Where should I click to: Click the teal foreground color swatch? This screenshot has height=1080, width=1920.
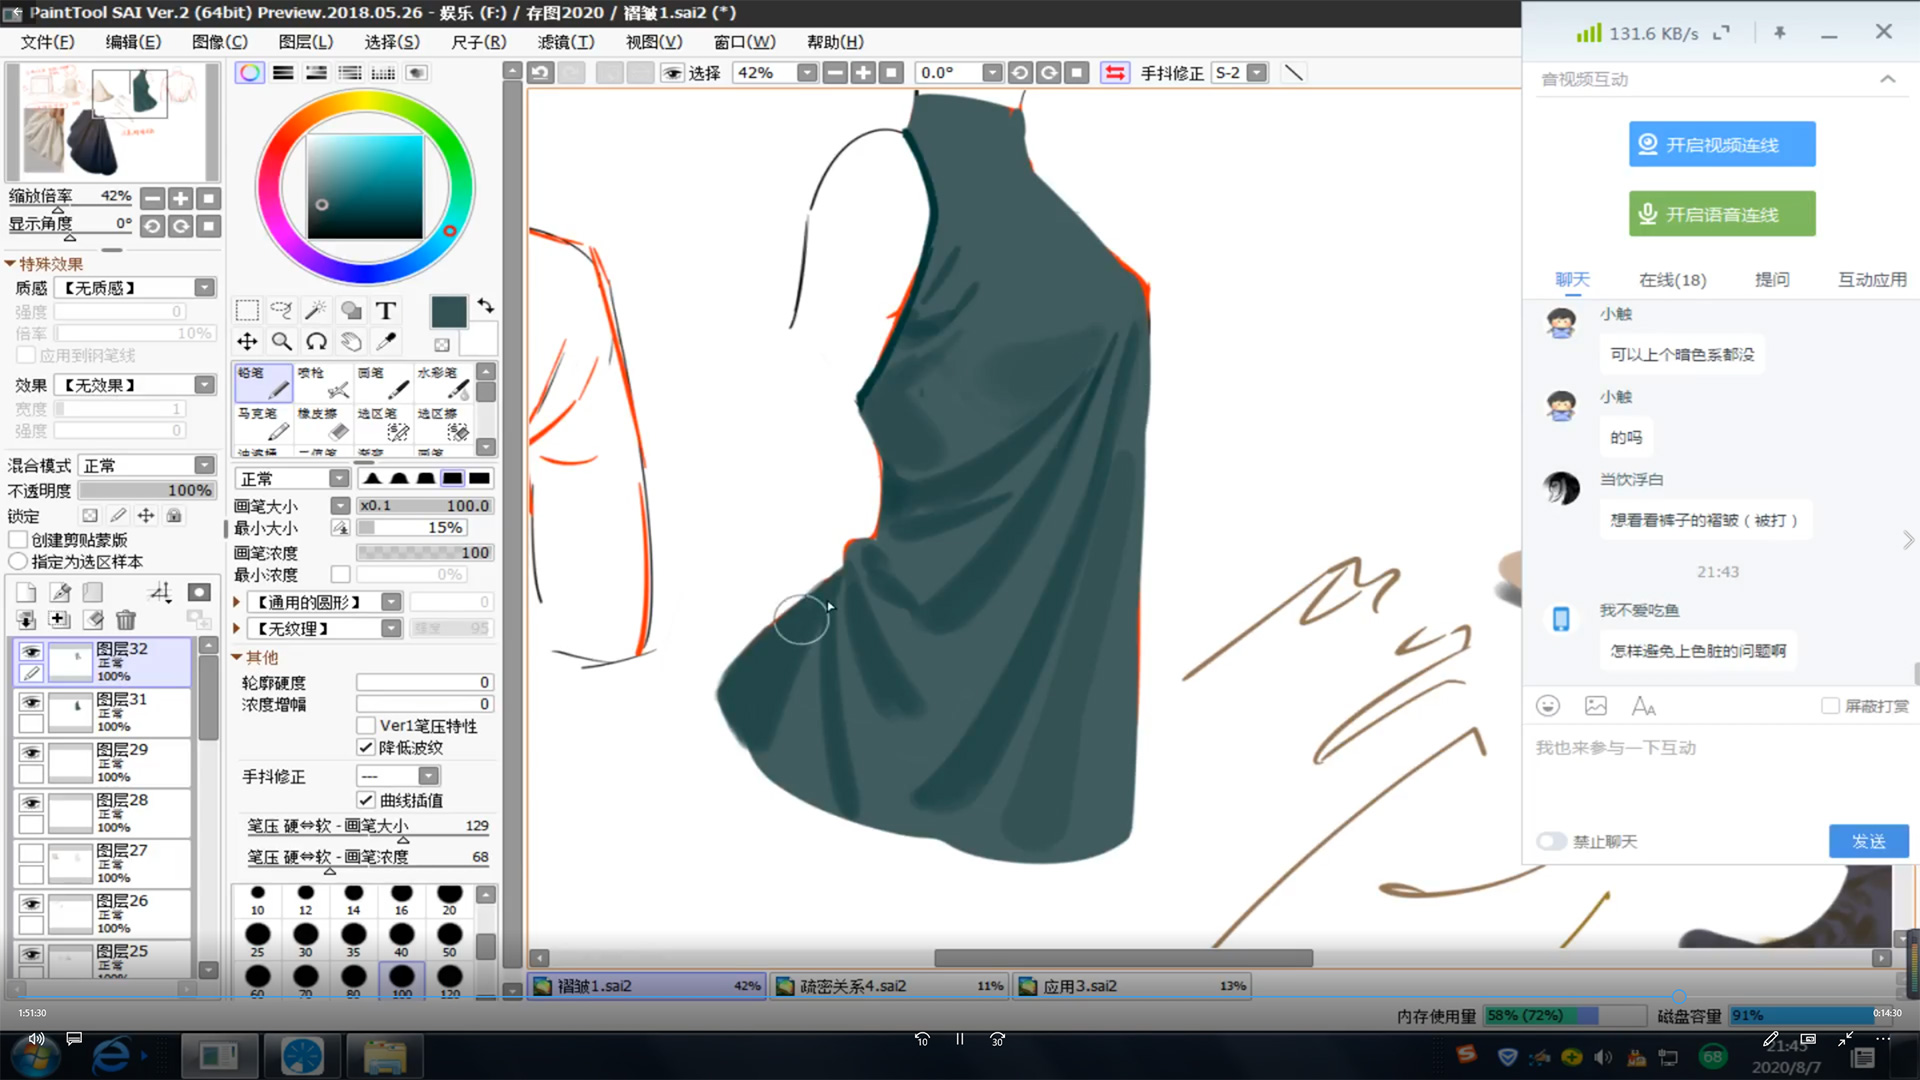[x=448, y=312]
